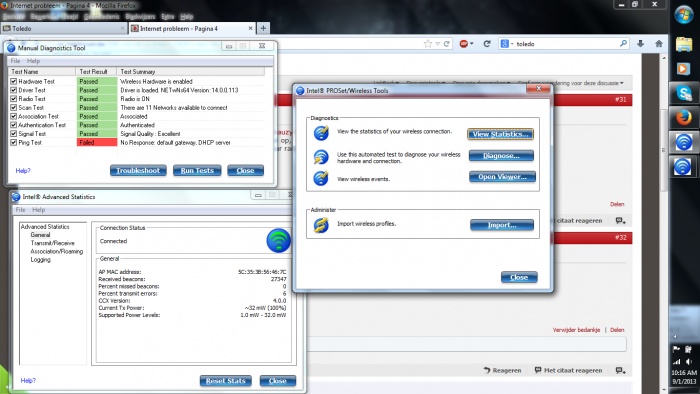Click the lowest Intel wireless taskbar icon
The height and width of the screenshot is (394, 700).
point(683,167)
